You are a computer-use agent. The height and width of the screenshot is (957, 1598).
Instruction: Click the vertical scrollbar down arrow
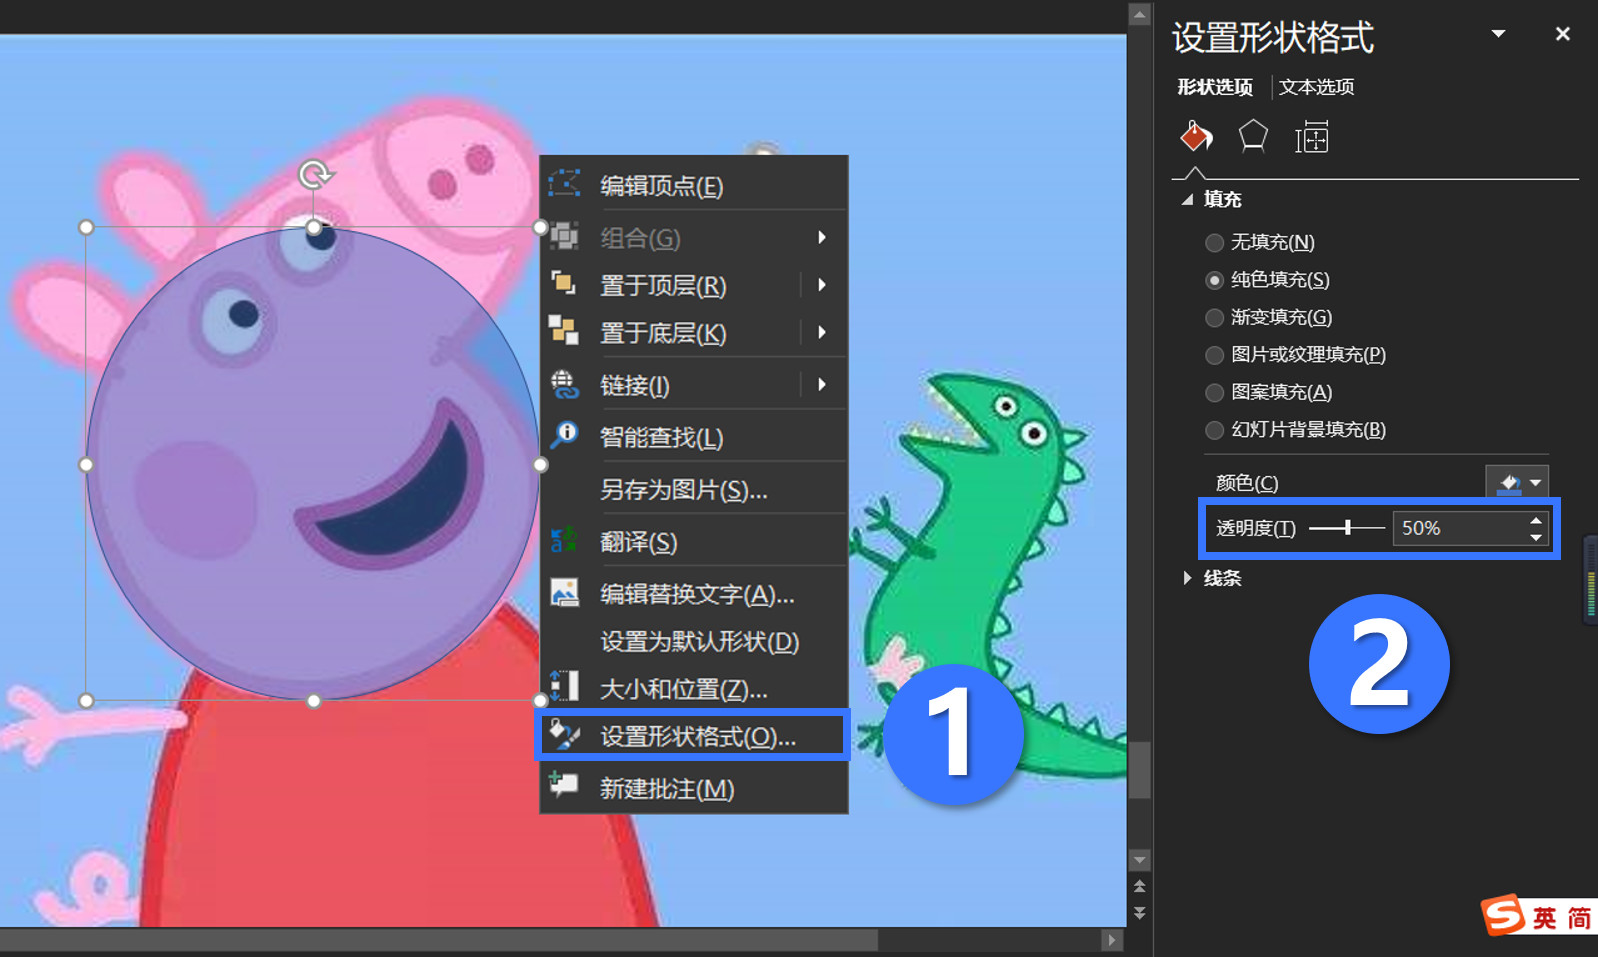point(1139,859)
